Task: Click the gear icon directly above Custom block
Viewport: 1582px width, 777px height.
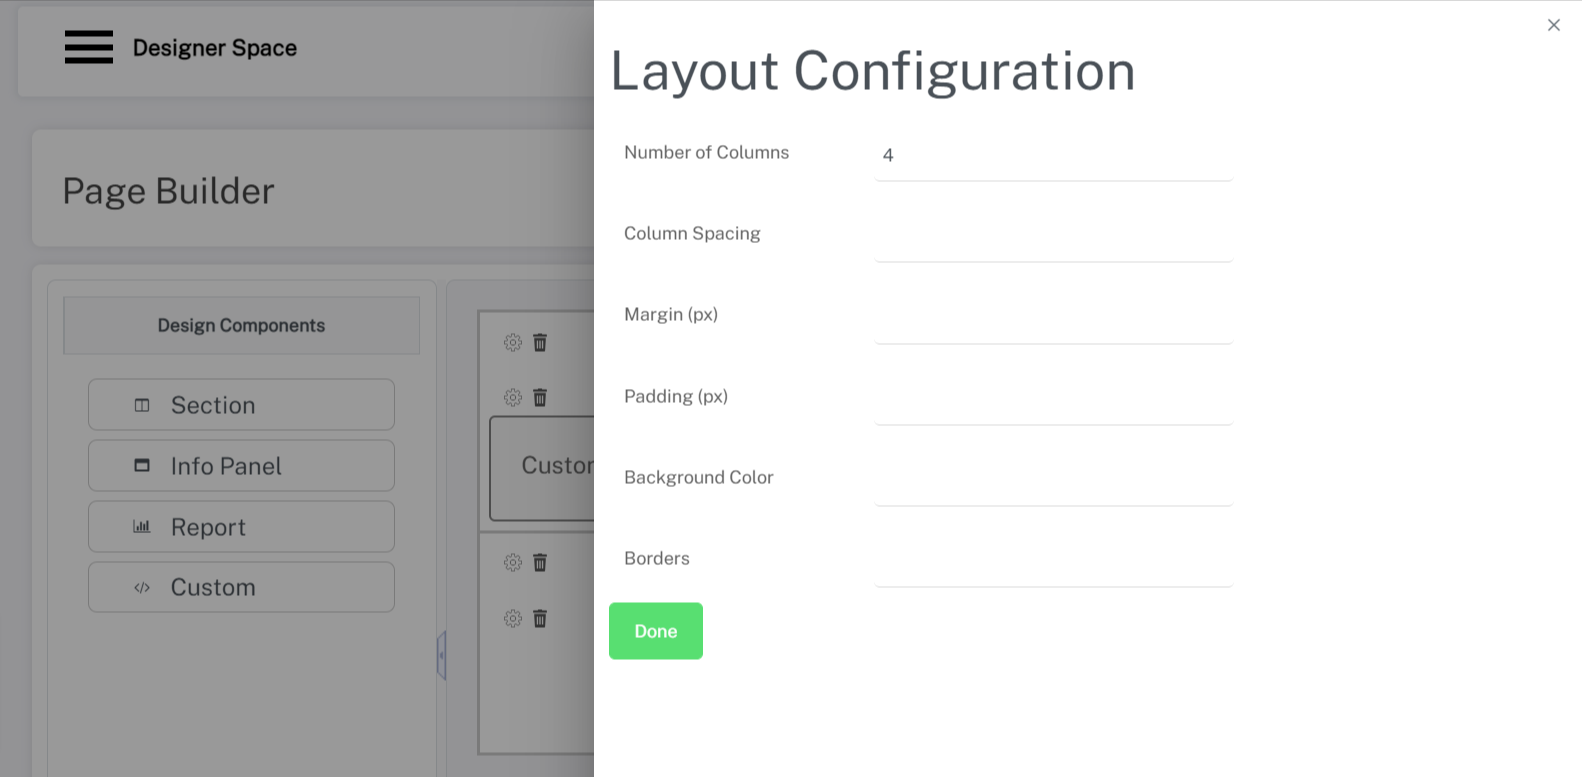Action: [x=513, y=398]
